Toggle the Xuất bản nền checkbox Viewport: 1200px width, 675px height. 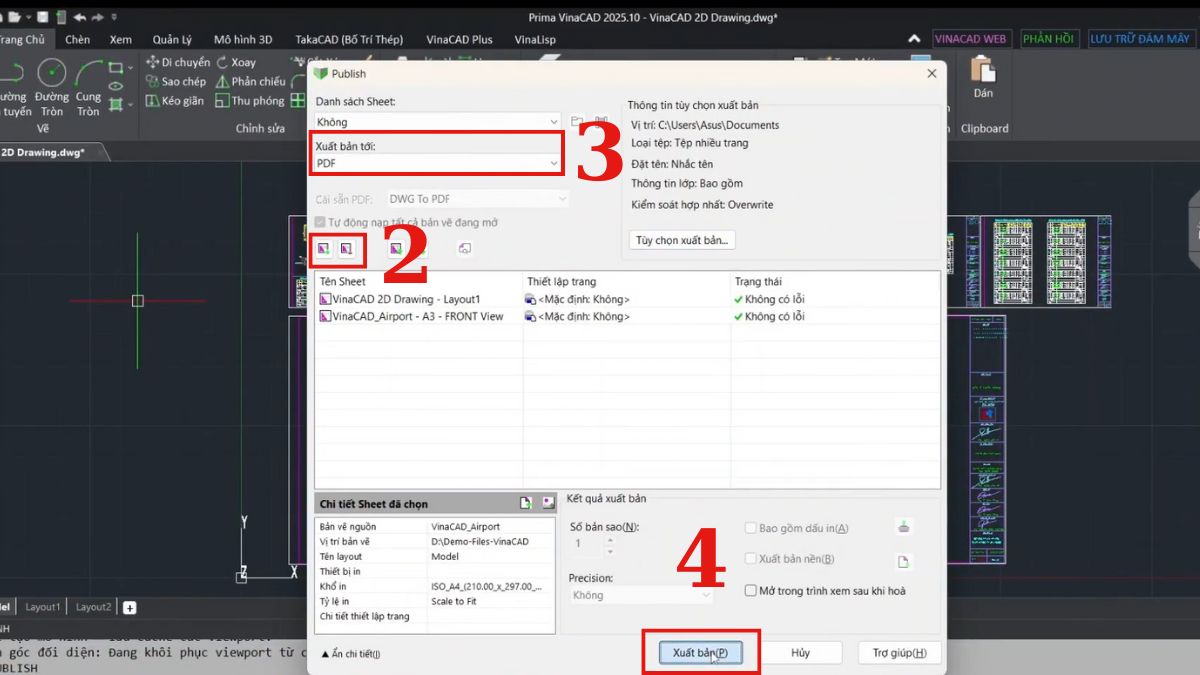(x=751, y=559)
